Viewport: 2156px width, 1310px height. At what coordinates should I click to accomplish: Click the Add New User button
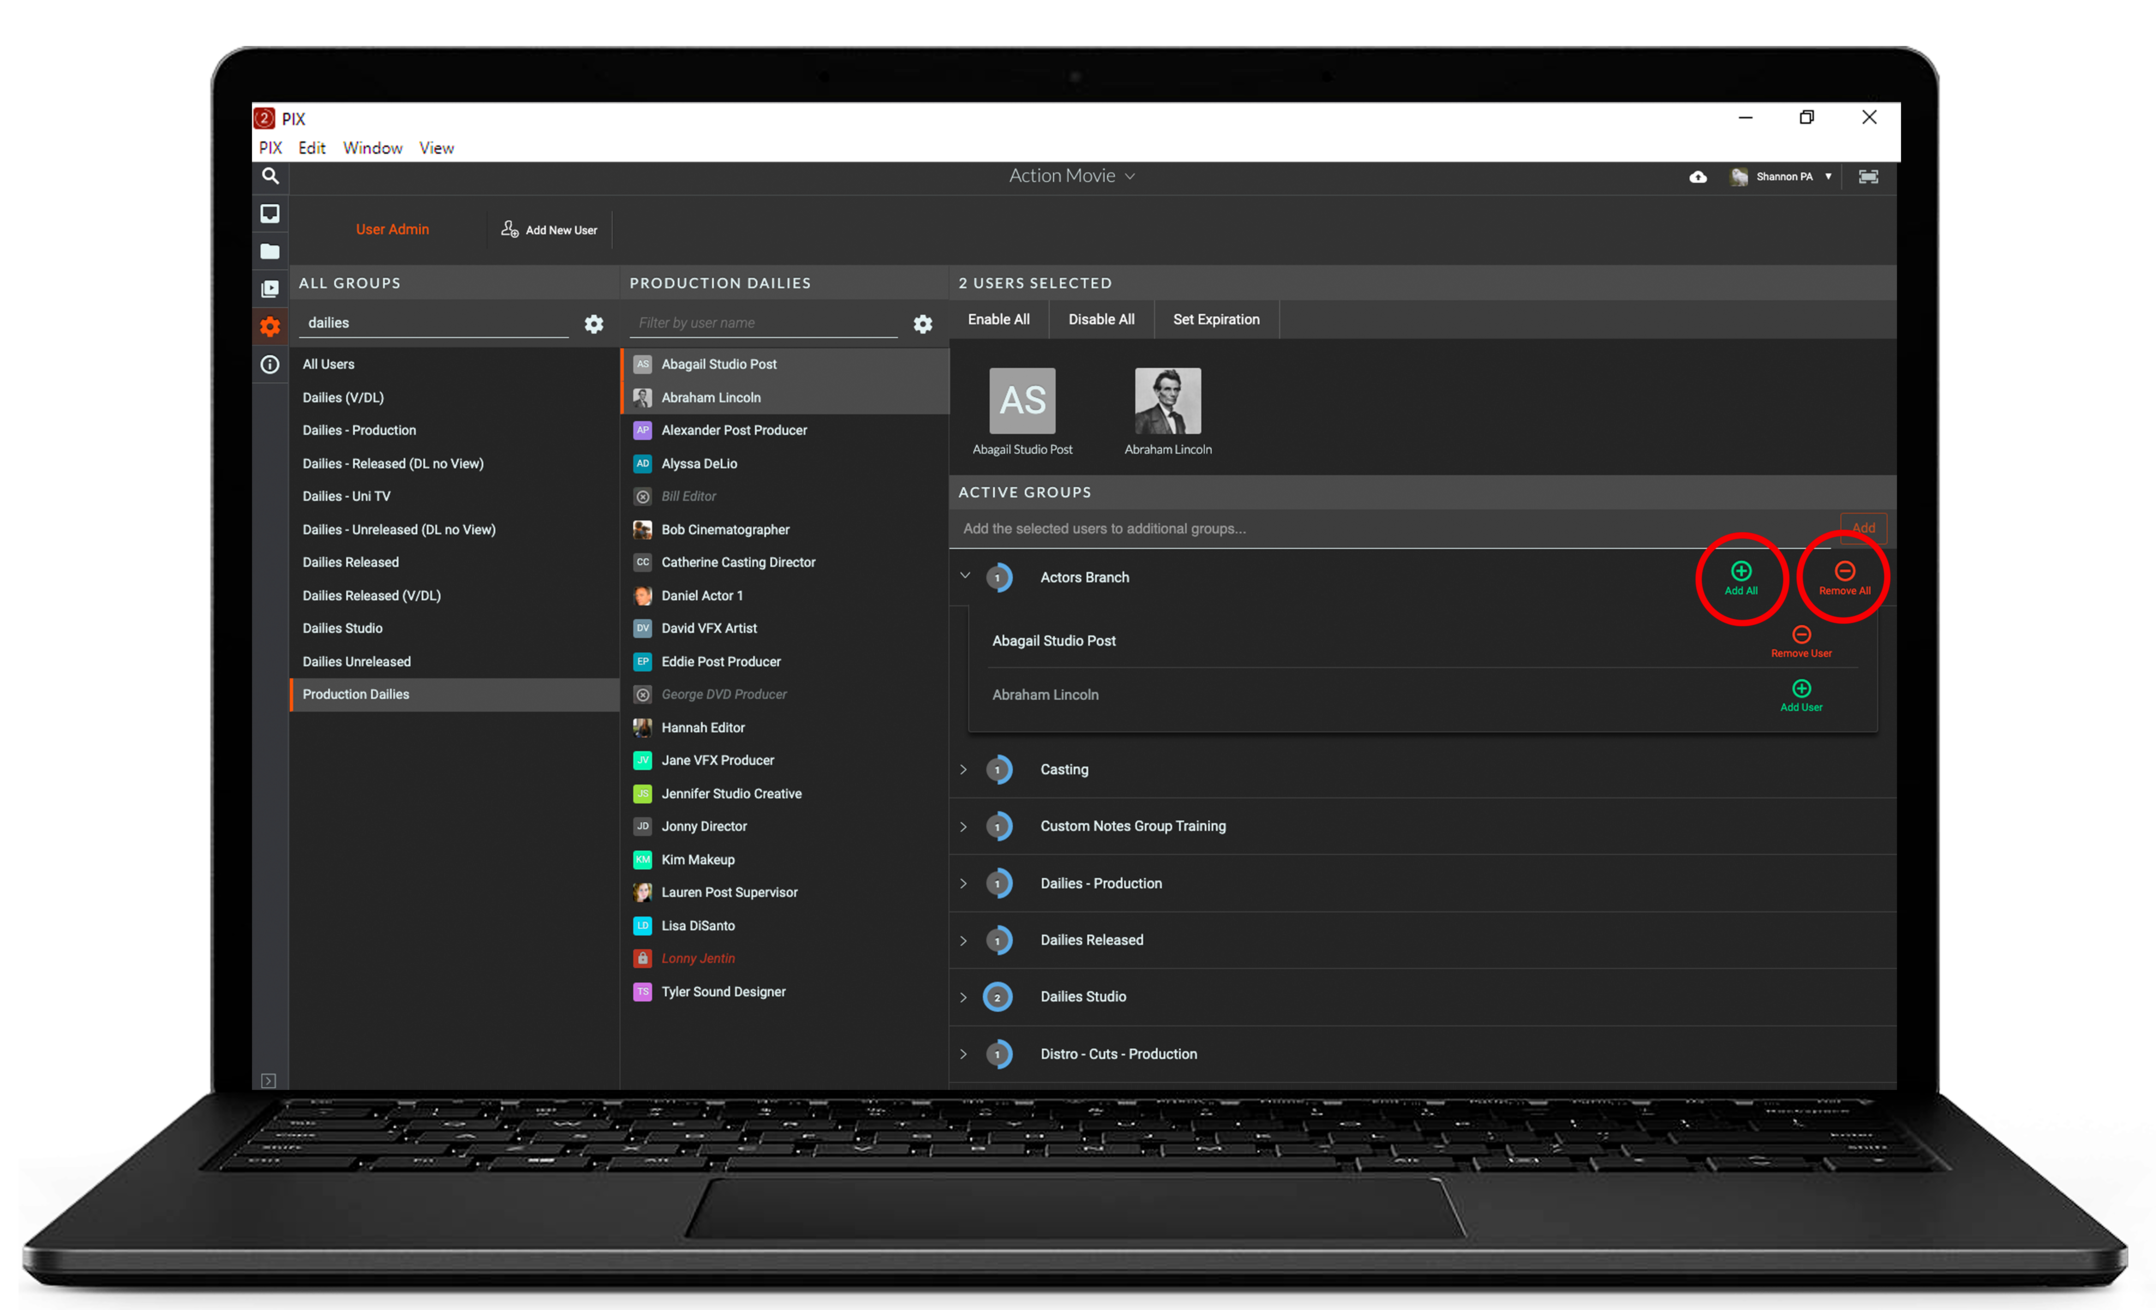(x=549, y=230)
